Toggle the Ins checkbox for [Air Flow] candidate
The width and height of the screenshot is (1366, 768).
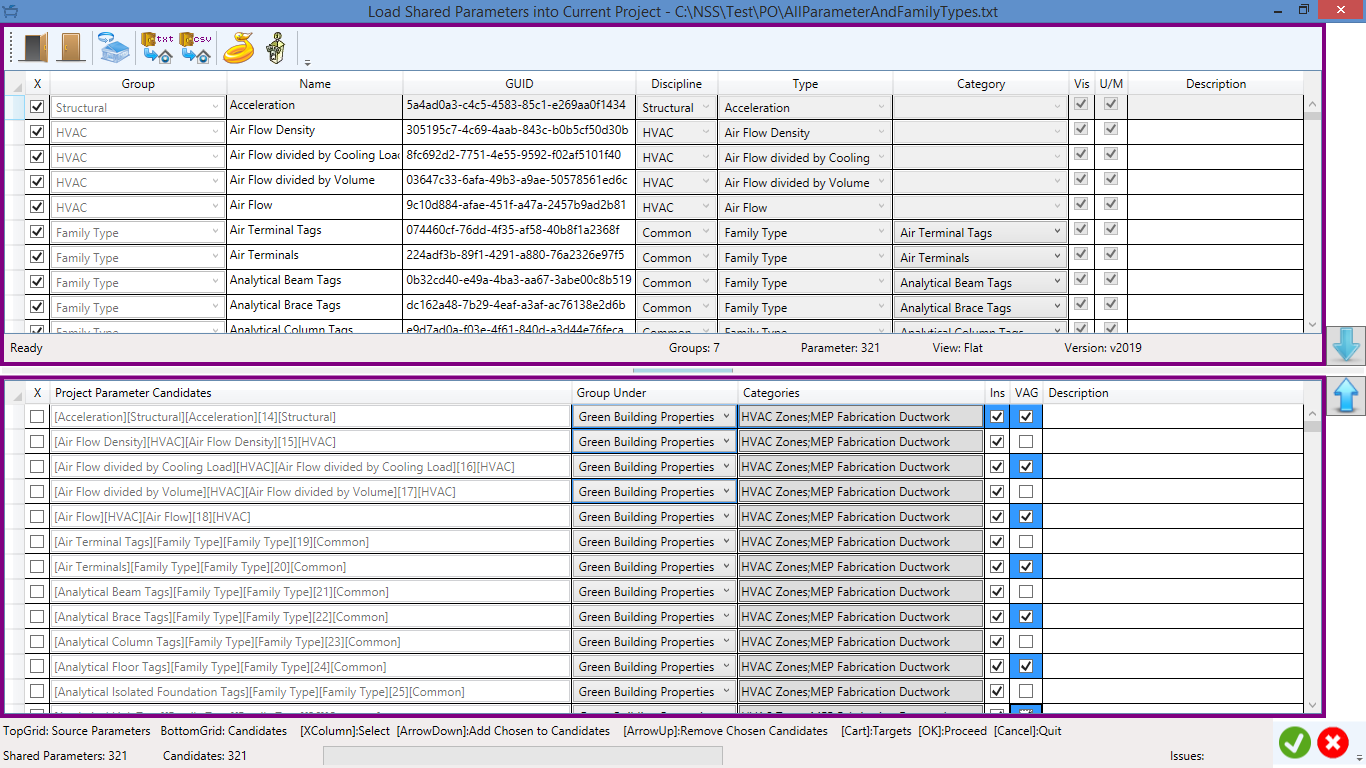[x=997, y=516]
